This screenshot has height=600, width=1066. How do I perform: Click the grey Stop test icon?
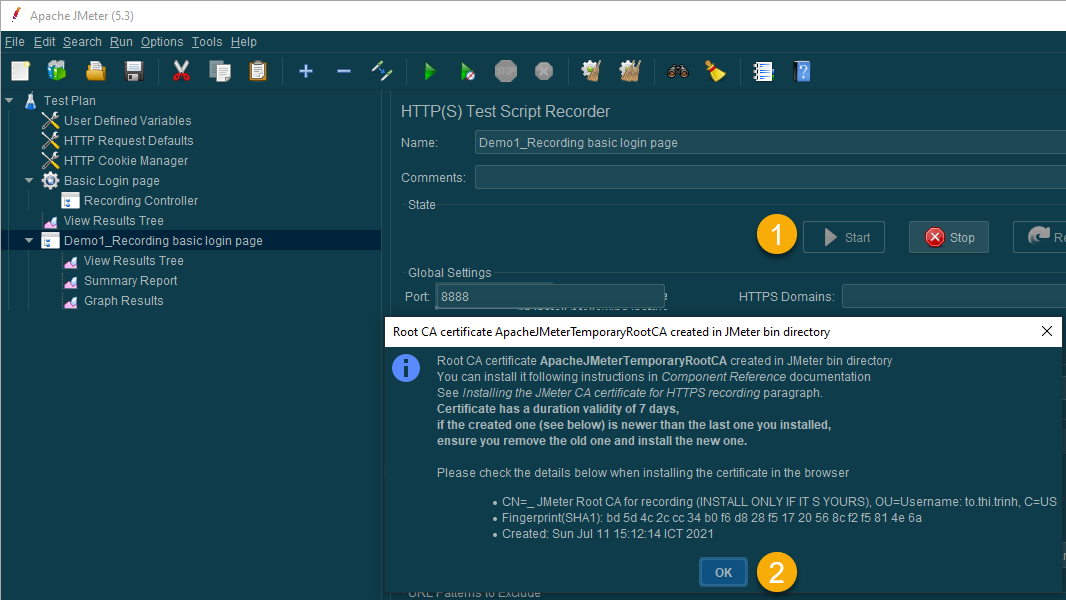[506, 71]
